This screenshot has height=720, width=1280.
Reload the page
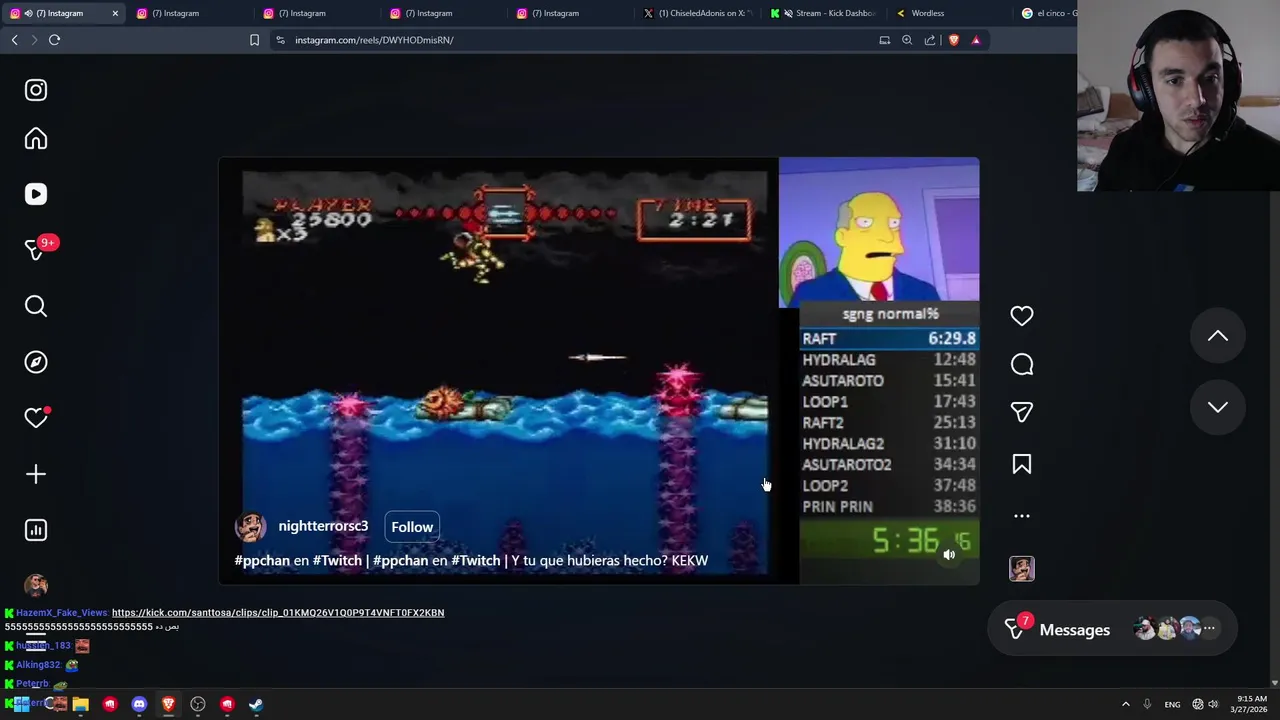coord(55,40)
